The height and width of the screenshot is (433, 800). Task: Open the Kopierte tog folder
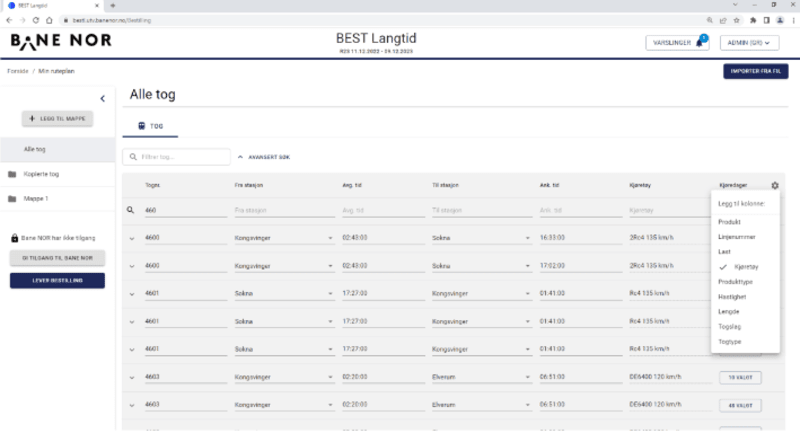coord(57,174)
